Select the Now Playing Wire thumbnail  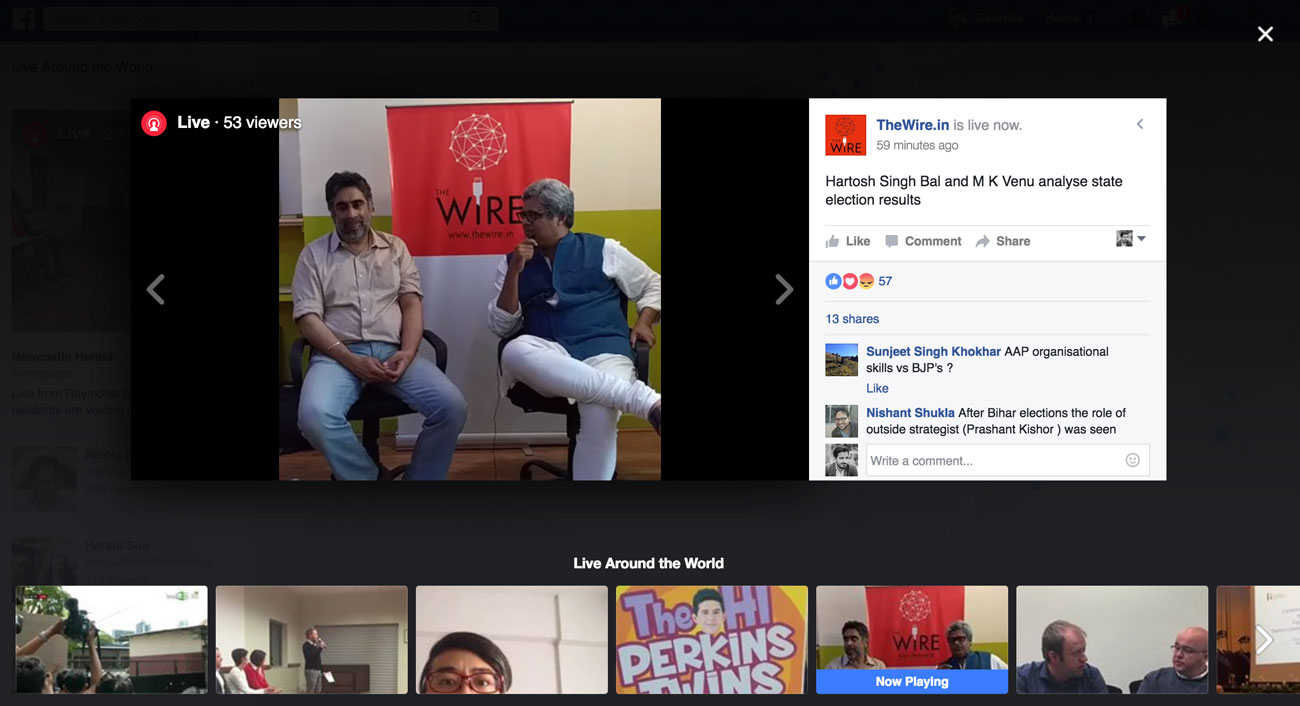911,639
